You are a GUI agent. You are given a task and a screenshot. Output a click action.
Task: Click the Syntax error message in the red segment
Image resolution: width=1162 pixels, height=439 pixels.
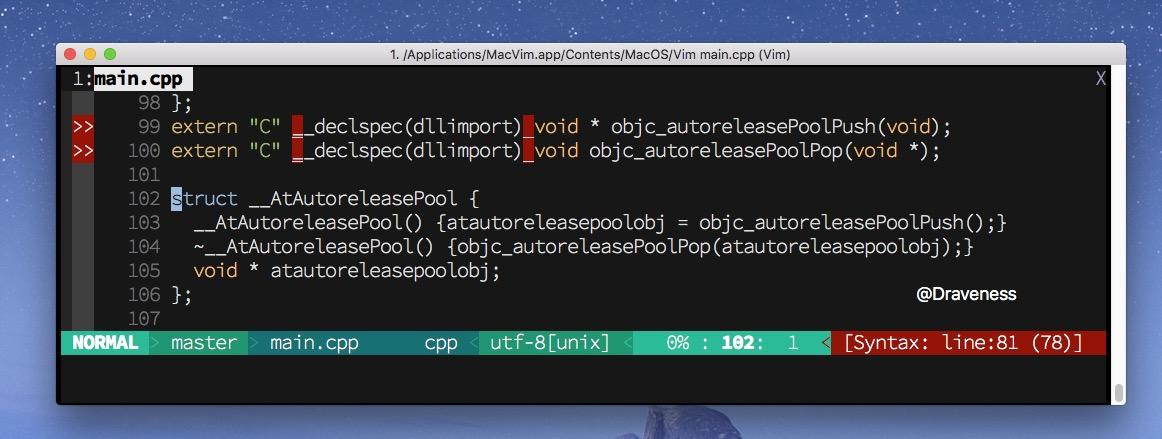pyautogui.click(x=963, y=343)
